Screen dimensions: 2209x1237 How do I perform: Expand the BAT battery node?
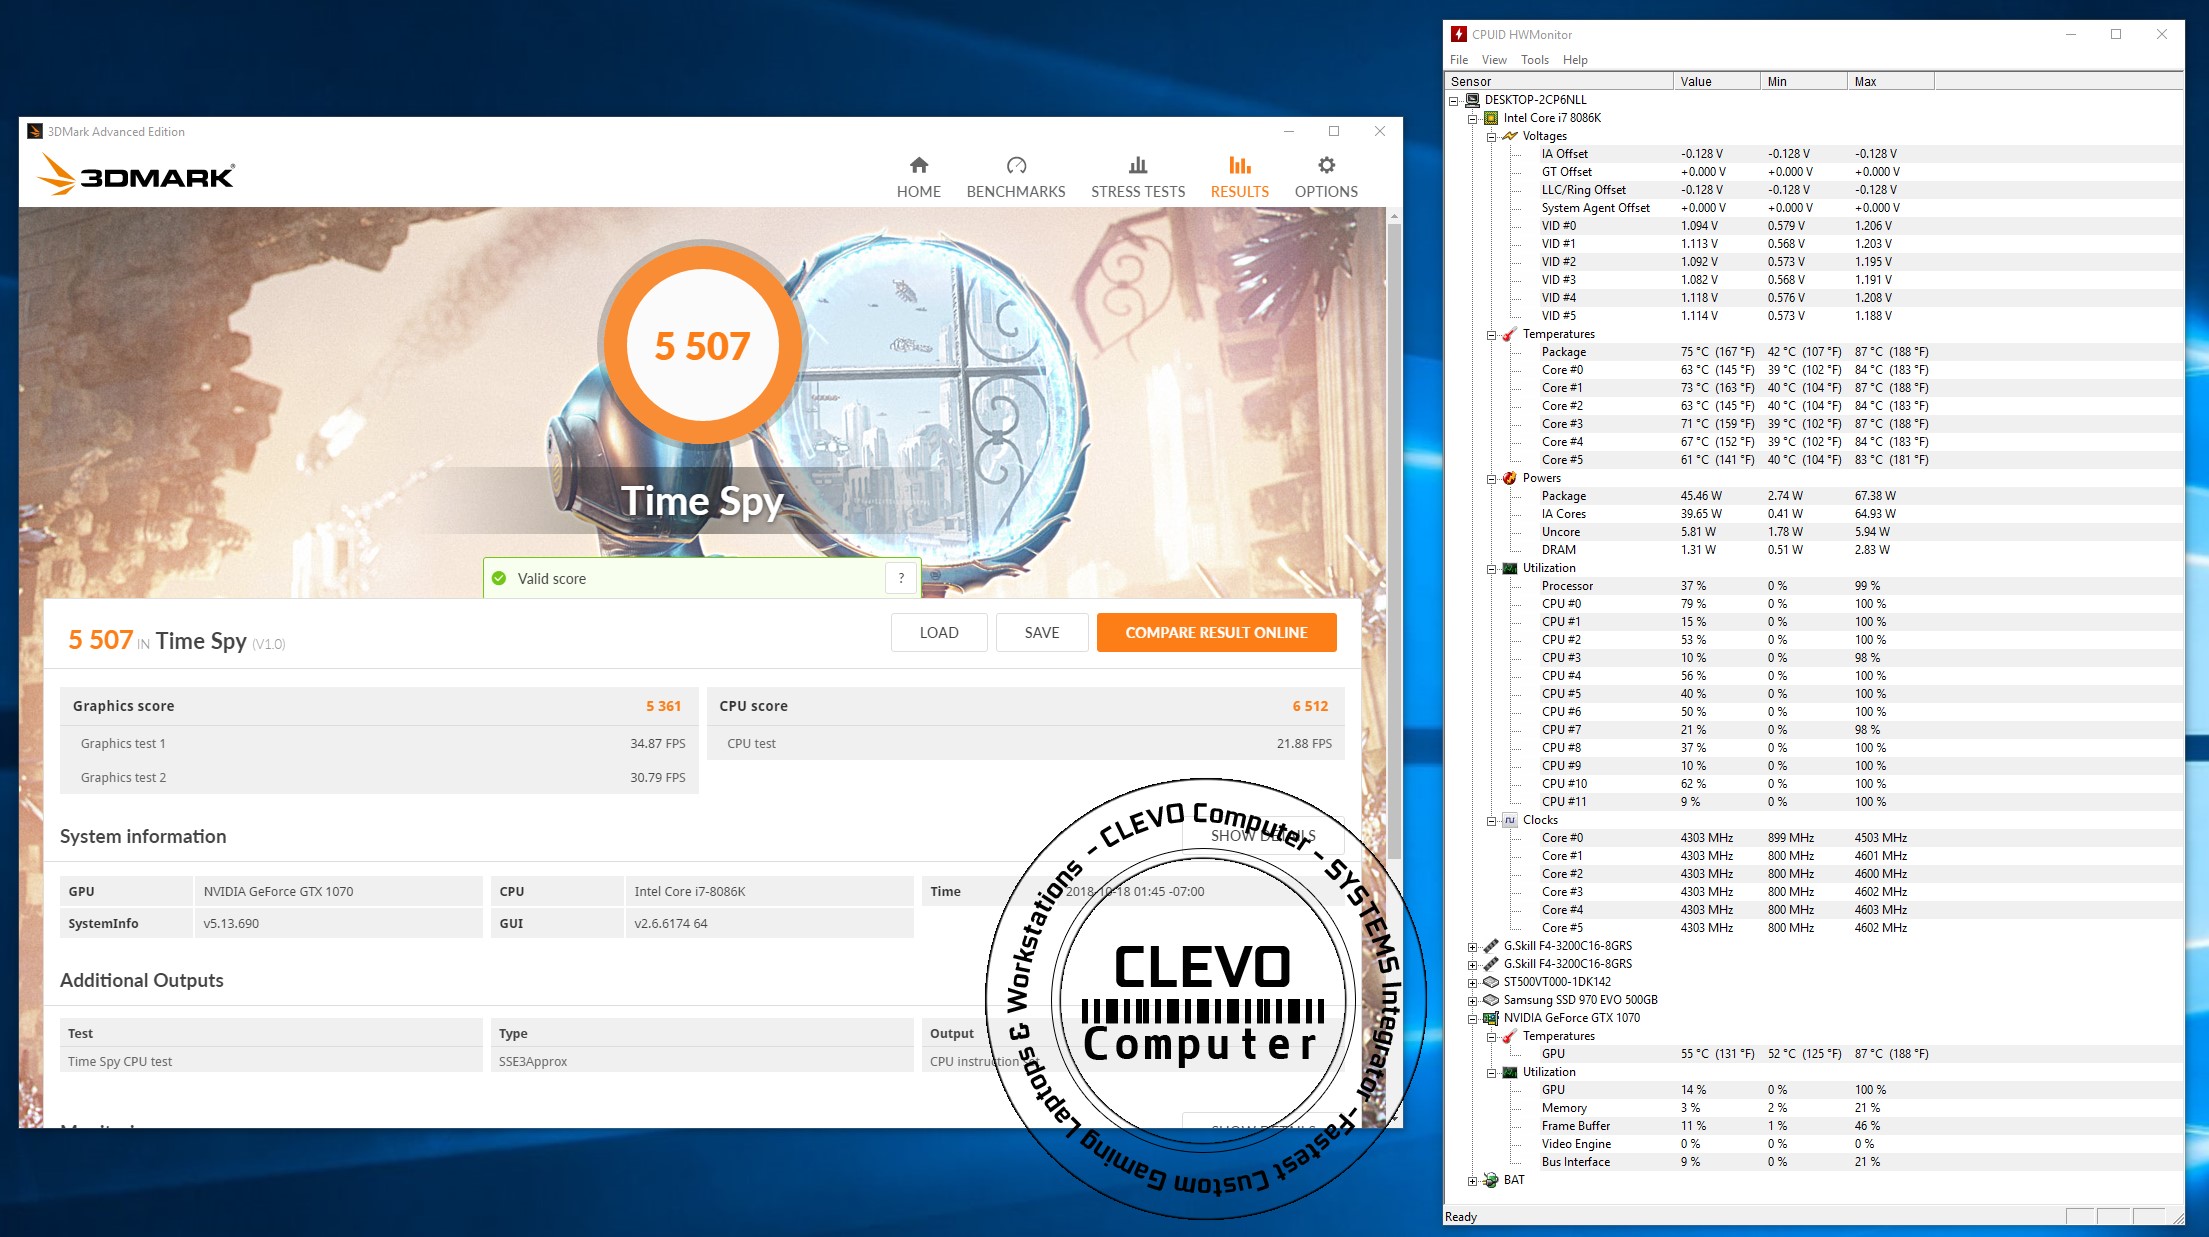pyautogui.click(x=1472, y=1180)
